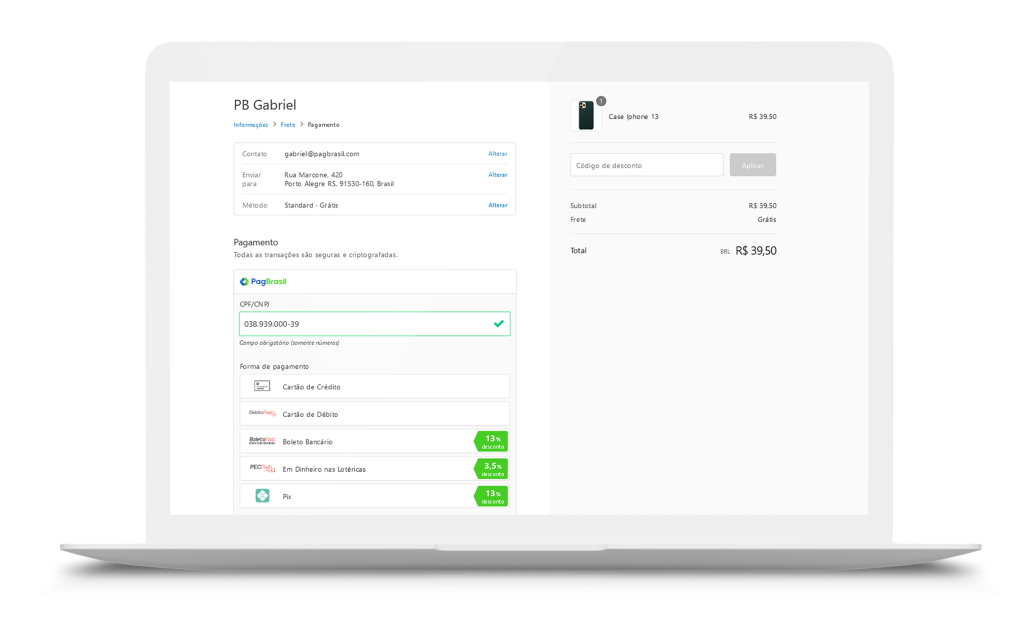Click the PagBrasil logo
1024x638 pixels.
click(263, 281)
